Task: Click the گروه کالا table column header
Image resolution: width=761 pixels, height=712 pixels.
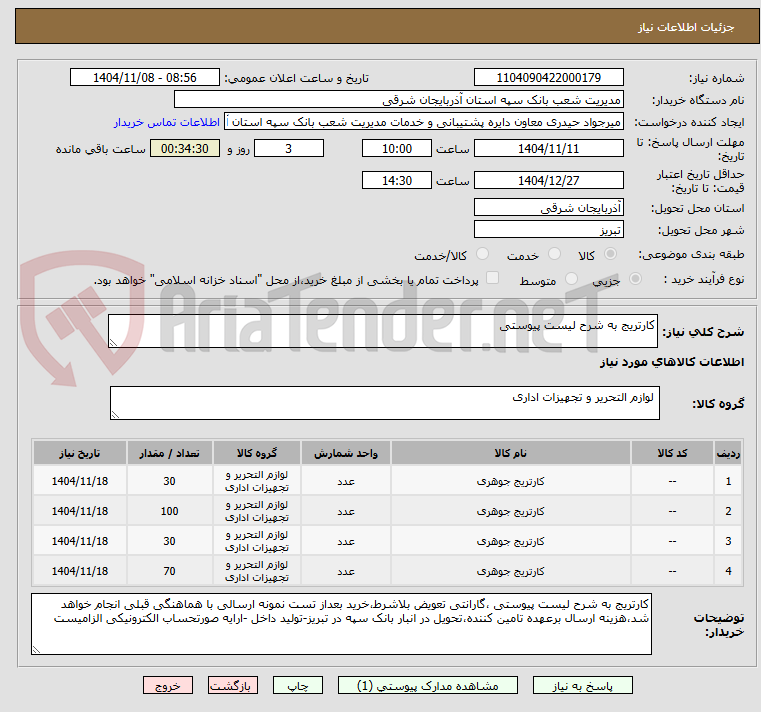Action: click(x=256, y=453)
